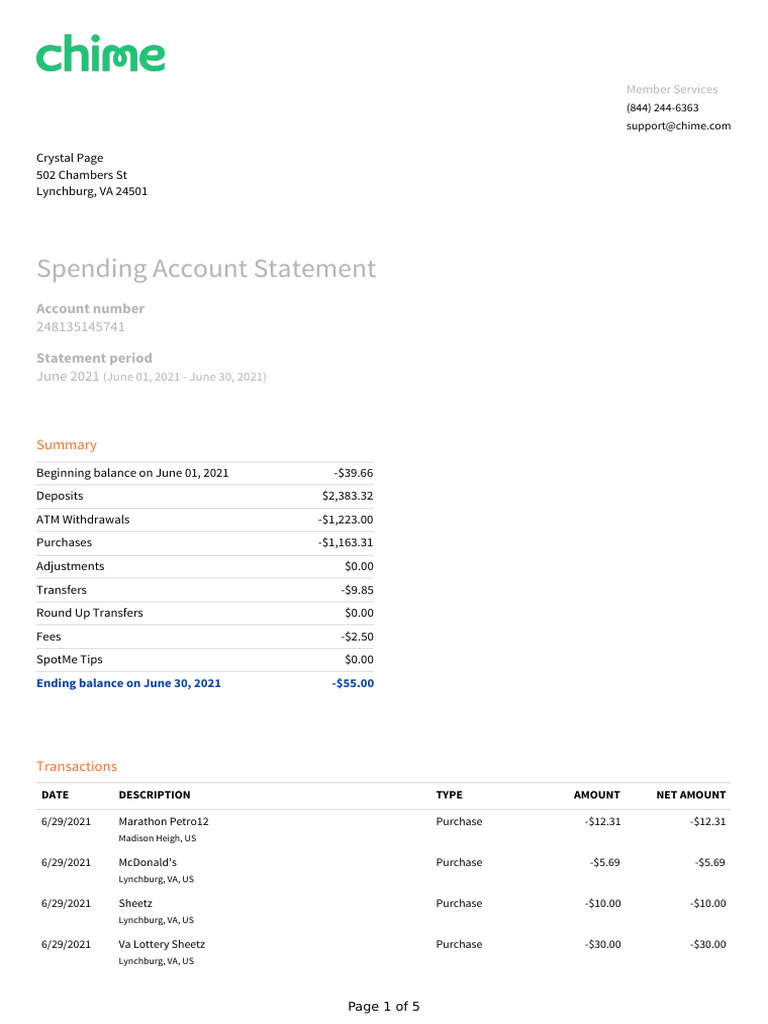Viewport: 768px width, 1024px height.
Task: Select the name Crystal Page
Action: 70,158
